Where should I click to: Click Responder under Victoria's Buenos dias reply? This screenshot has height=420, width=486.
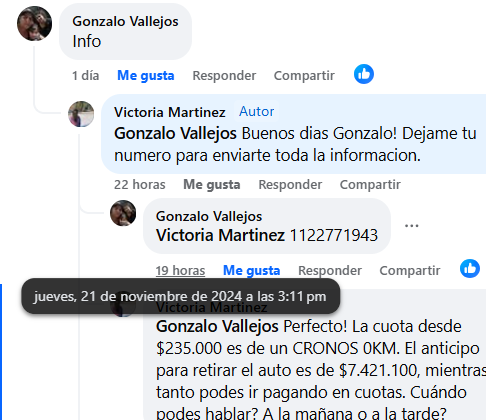click(x=290, y=185)
